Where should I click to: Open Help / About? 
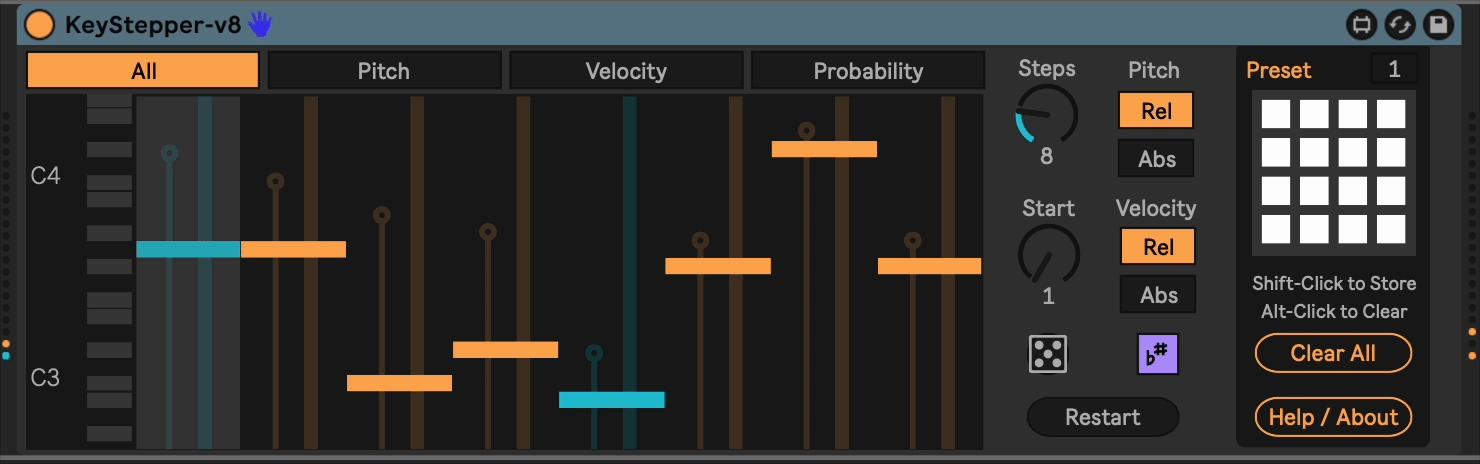tap(1333, 417)
